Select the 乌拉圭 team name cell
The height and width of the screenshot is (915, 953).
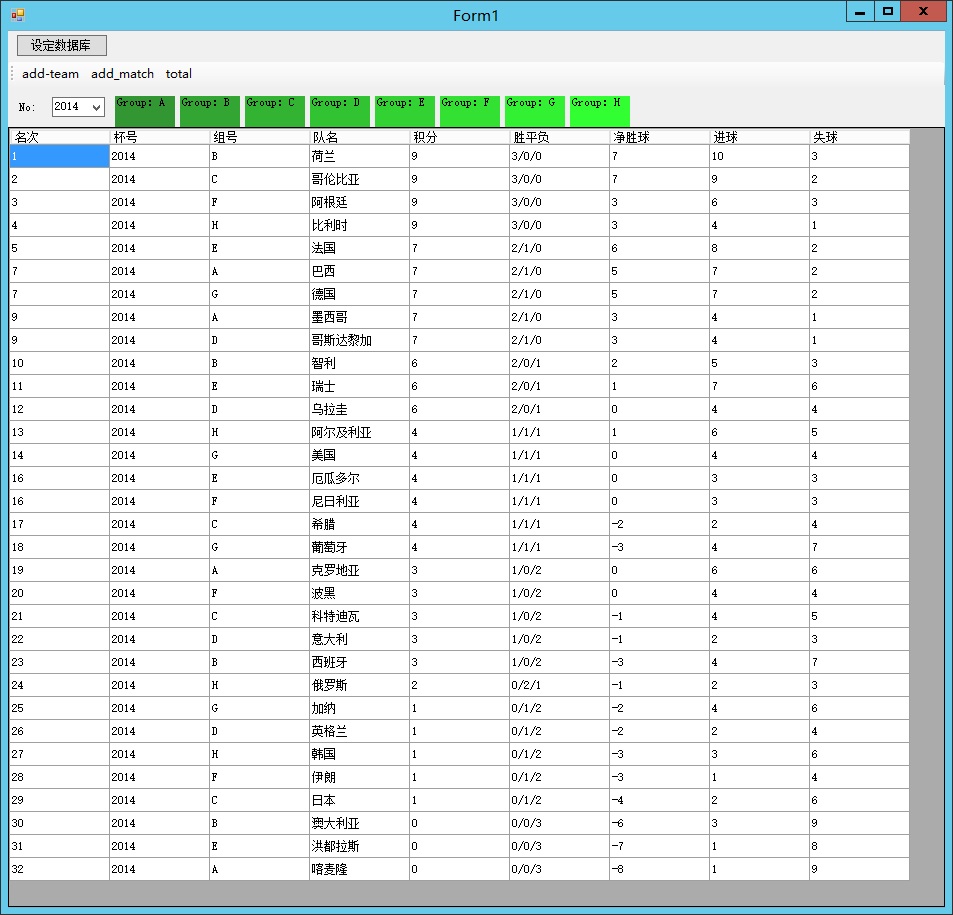359,409
